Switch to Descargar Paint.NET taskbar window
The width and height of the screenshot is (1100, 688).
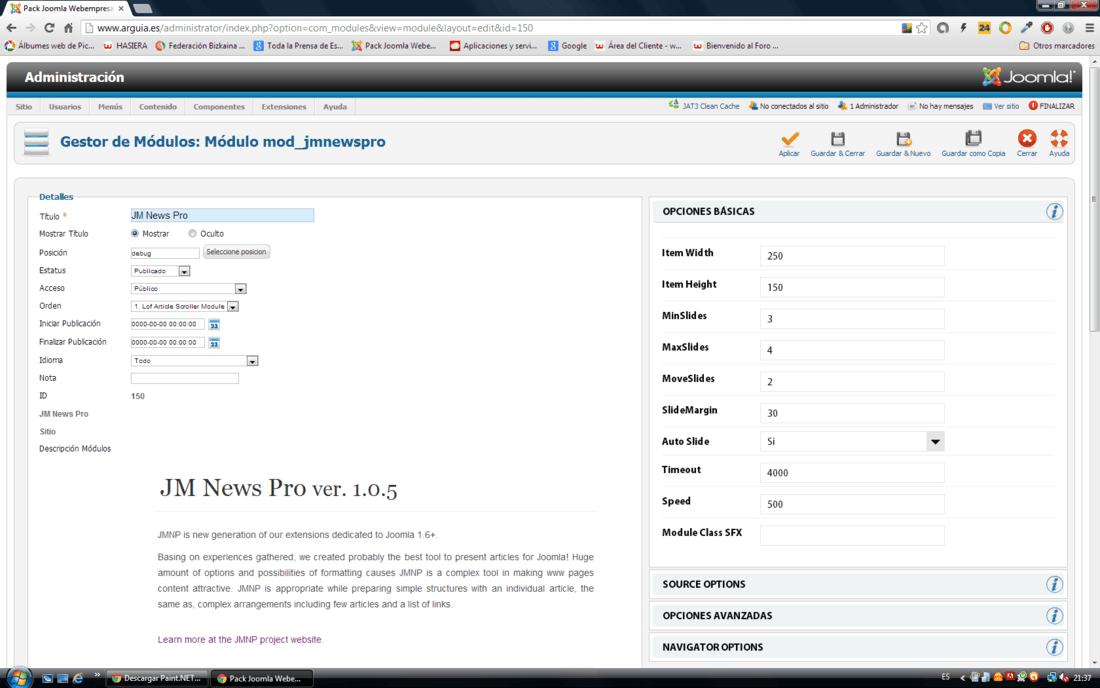click(x=158, y=678)
